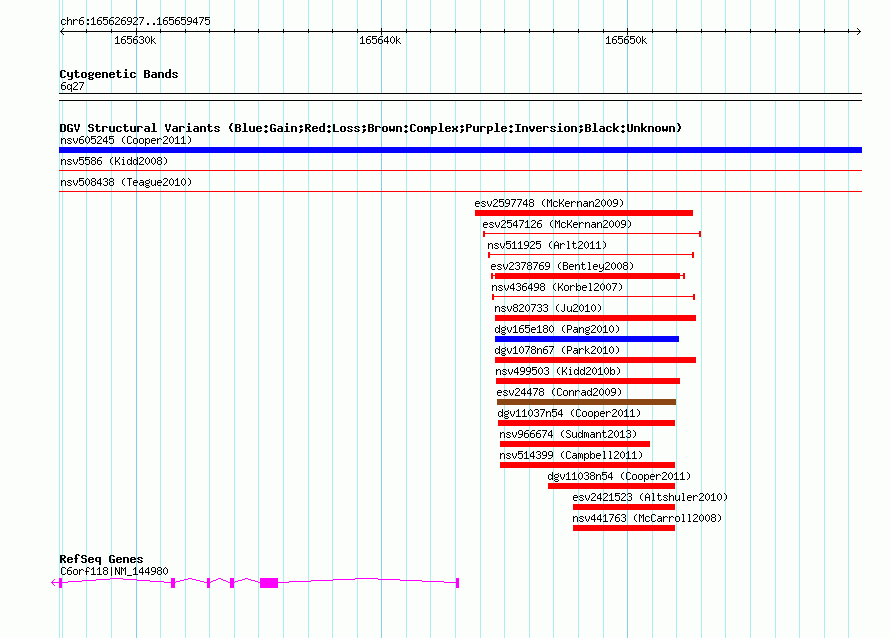Click the blue dgv165e180 (Pang2010) gain bar

pyautogui.click(x=586, y=339)
